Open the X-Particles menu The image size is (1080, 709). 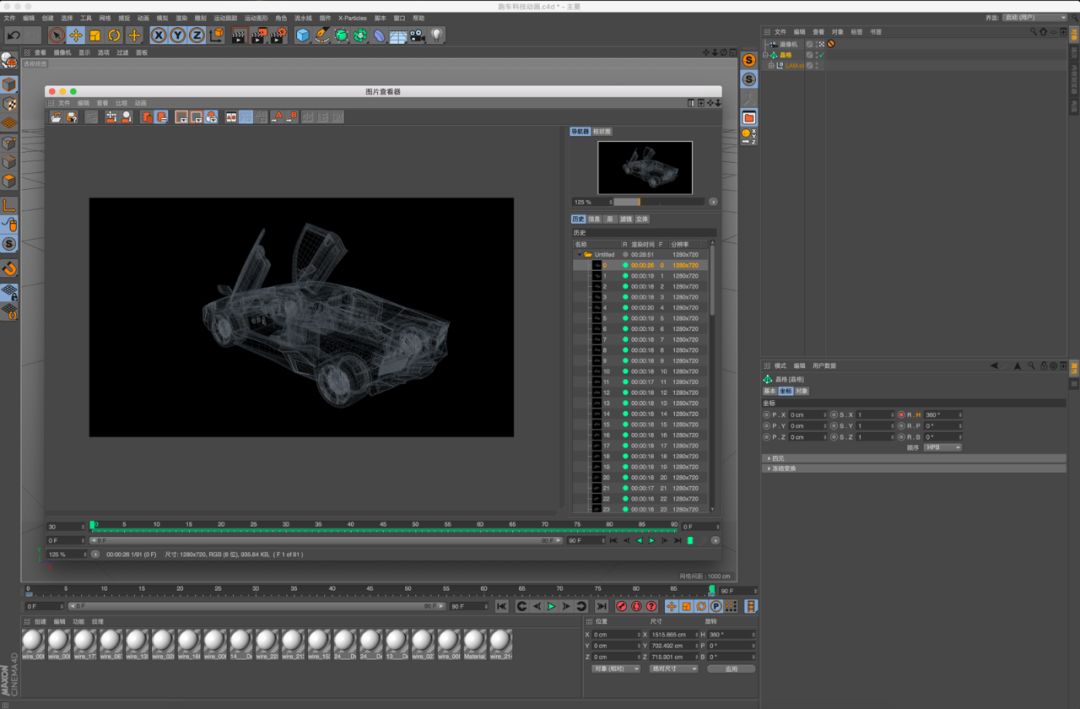[x=352, y=18]
